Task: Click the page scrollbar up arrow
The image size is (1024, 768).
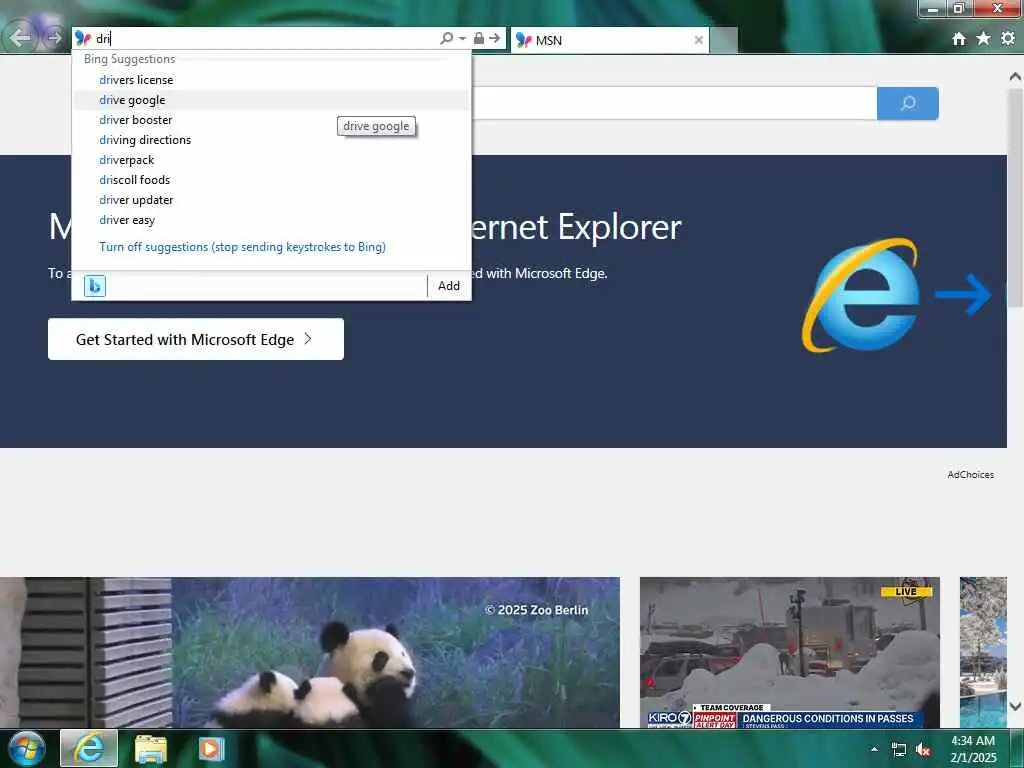Action: pyautogui.click(x=1015, y=76)
